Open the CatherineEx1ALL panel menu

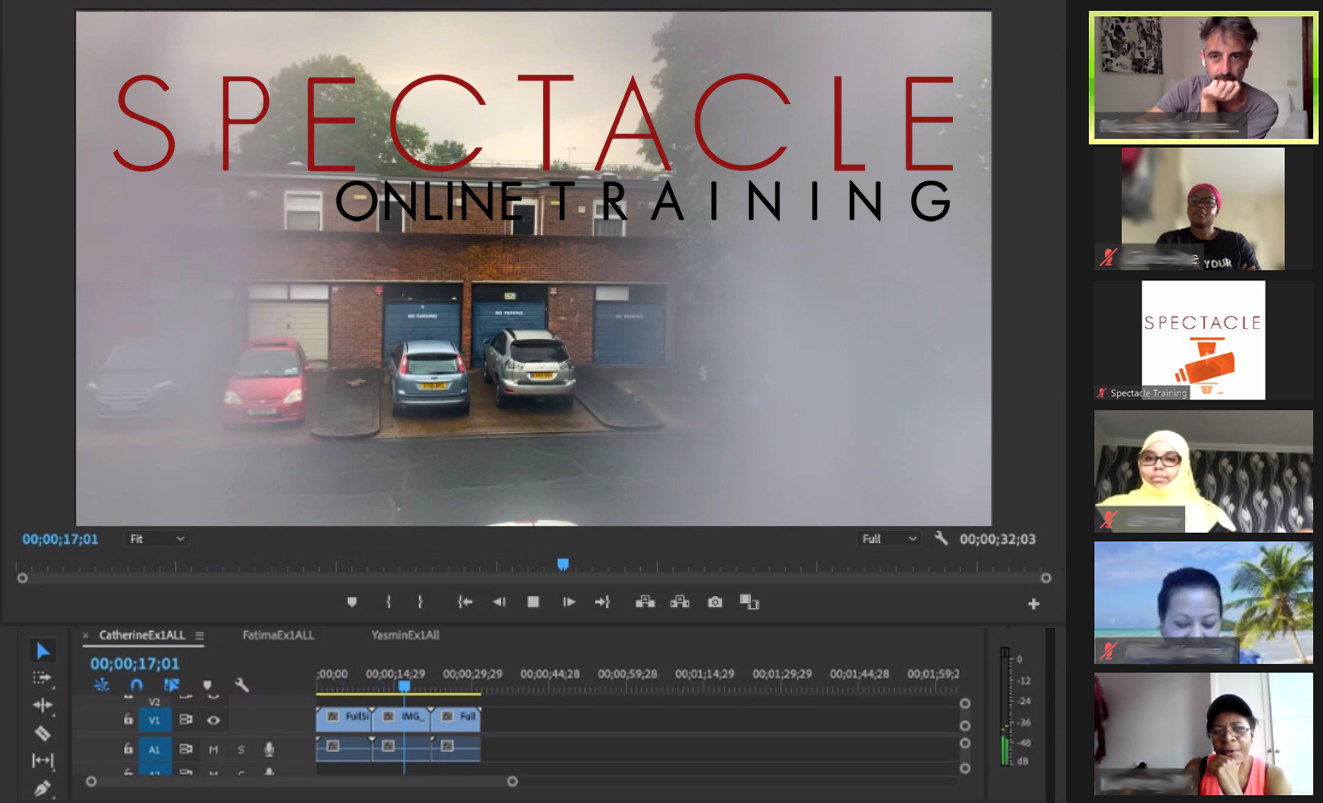coord(199,636)
